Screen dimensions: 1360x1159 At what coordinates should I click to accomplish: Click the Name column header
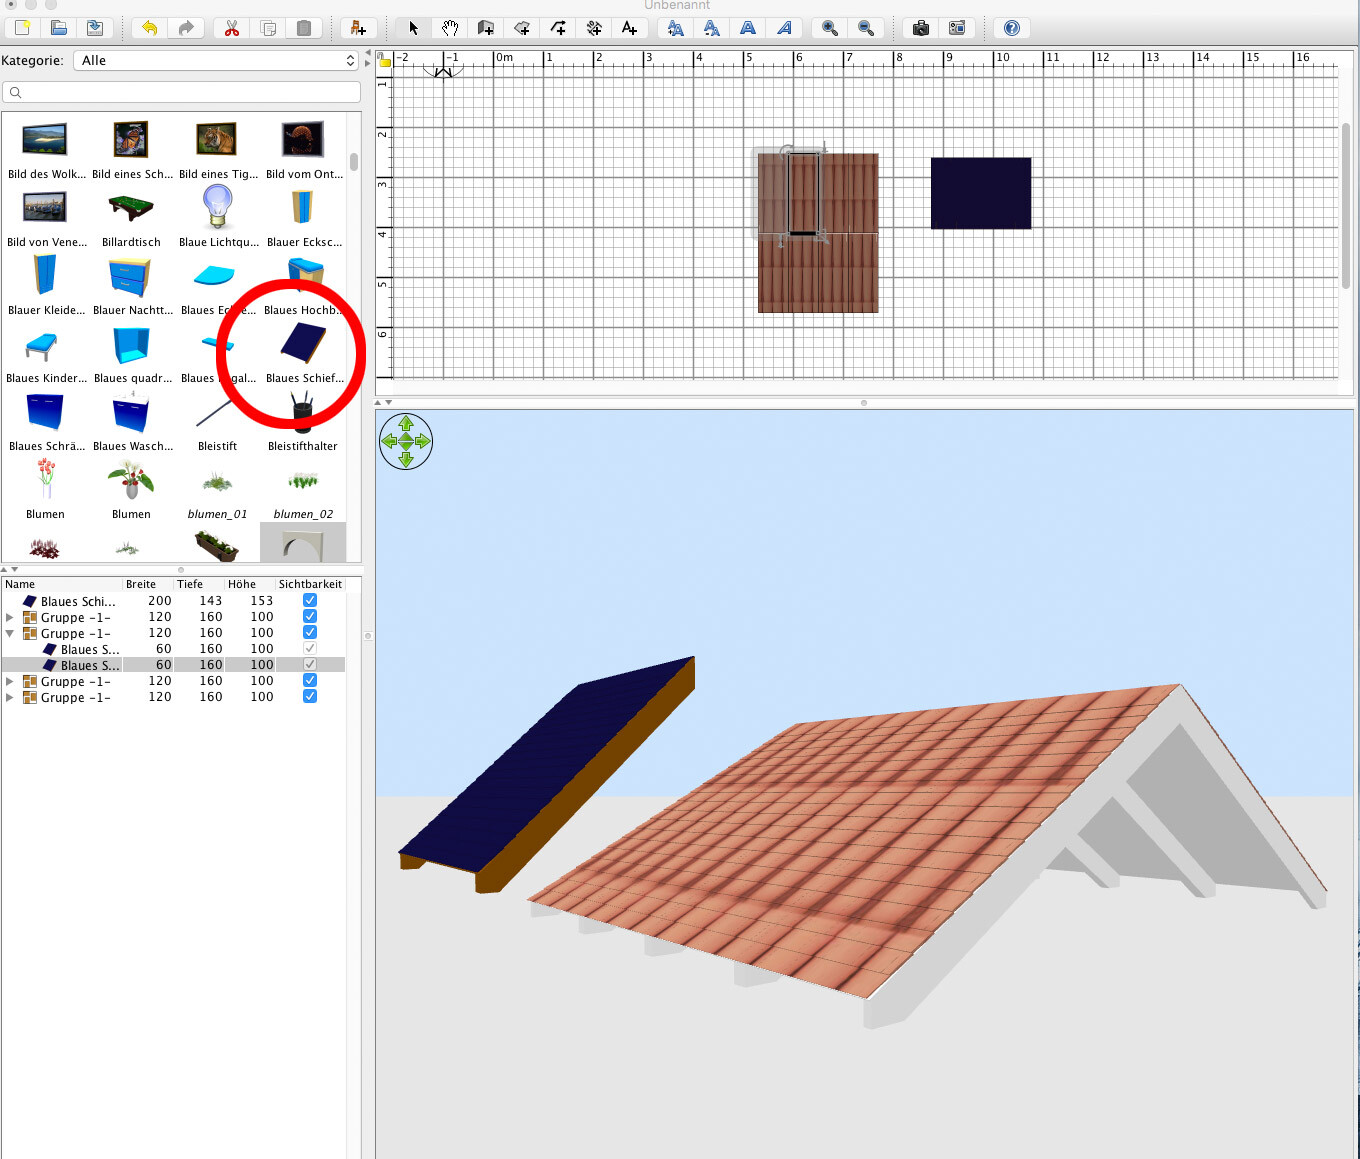(60, 584)
